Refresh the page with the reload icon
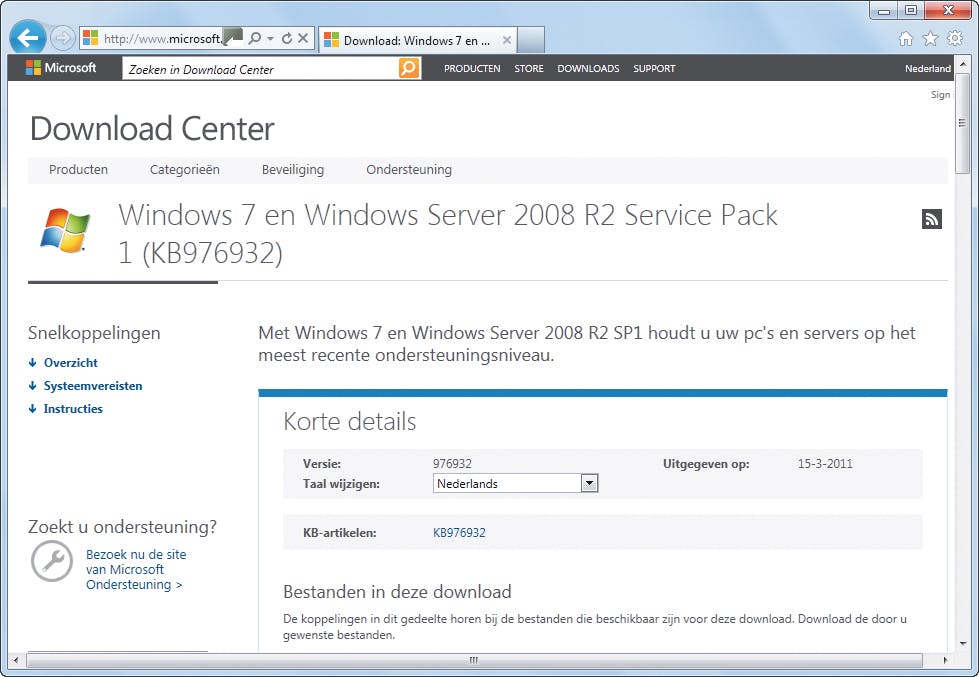The height and width of the screenshot is (677, 979). click(x=287, y=39)
